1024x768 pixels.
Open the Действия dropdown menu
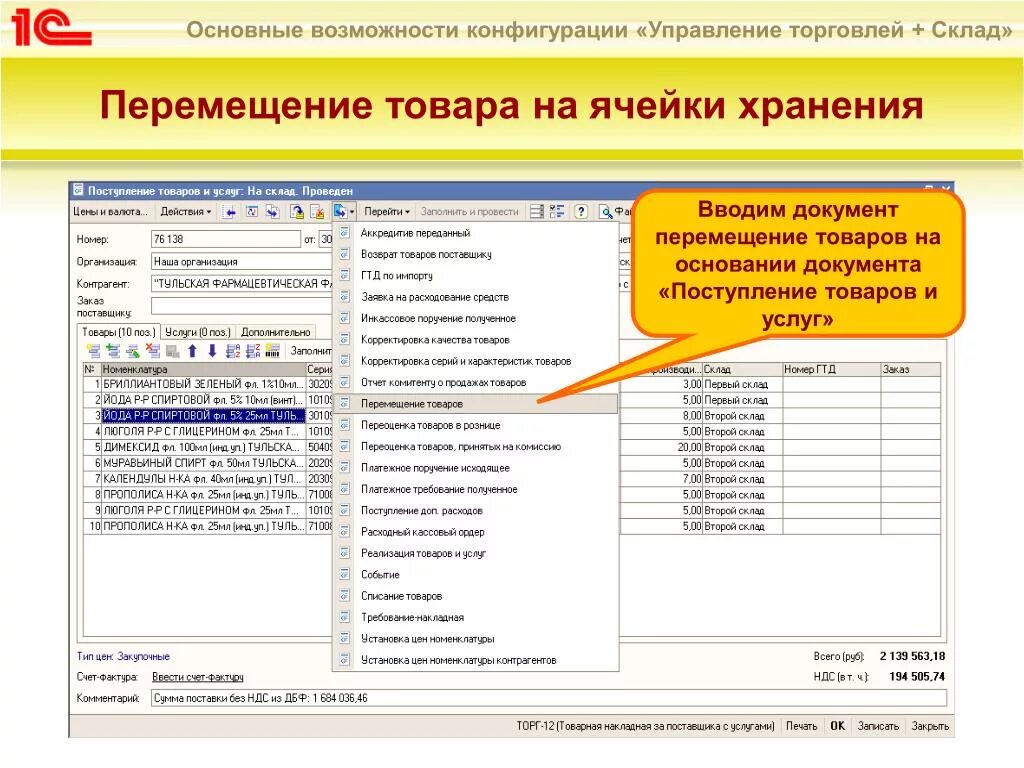pos(186,212)
